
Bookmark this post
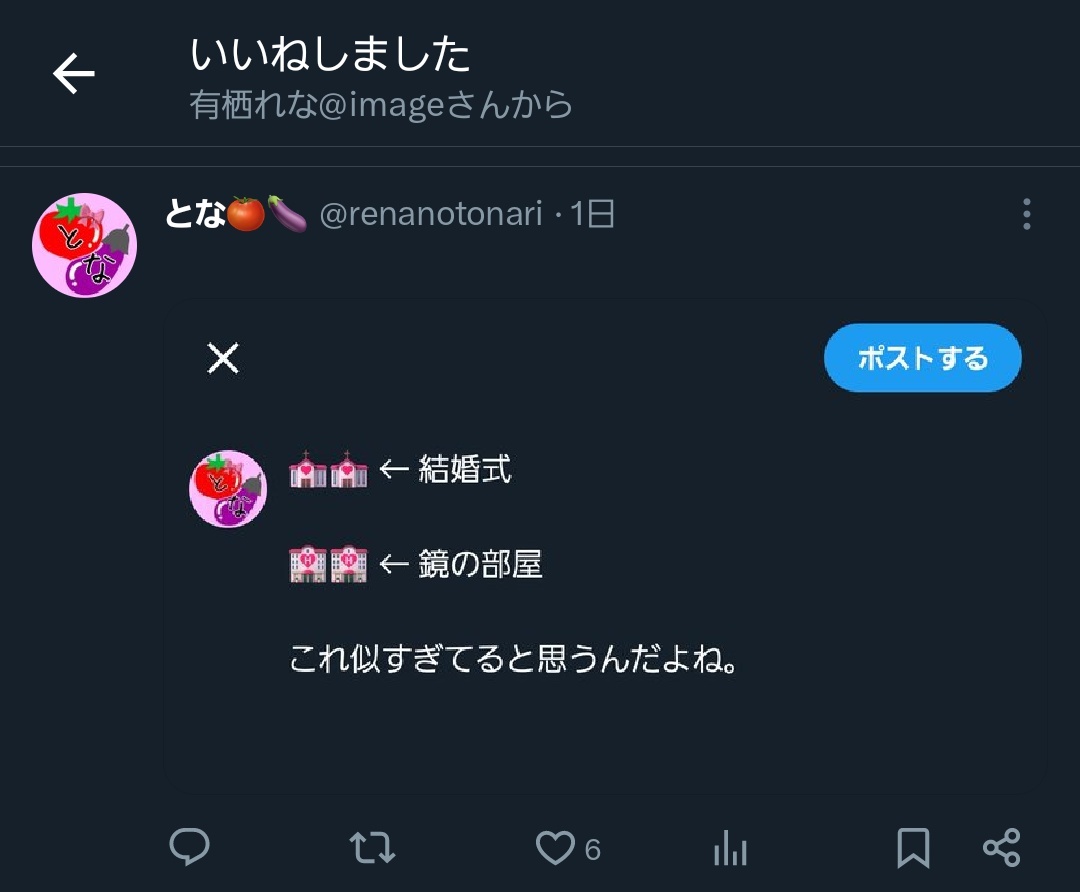912,848
